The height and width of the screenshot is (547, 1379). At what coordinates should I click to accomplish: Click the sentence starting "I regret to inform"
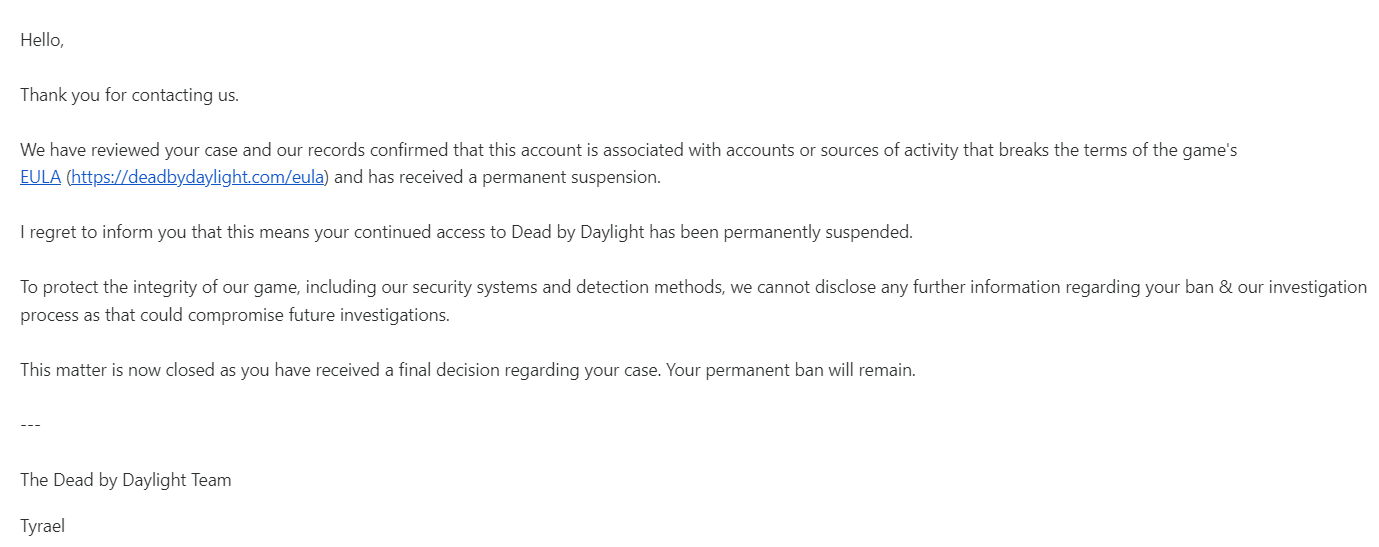click(x=466, y=233)
